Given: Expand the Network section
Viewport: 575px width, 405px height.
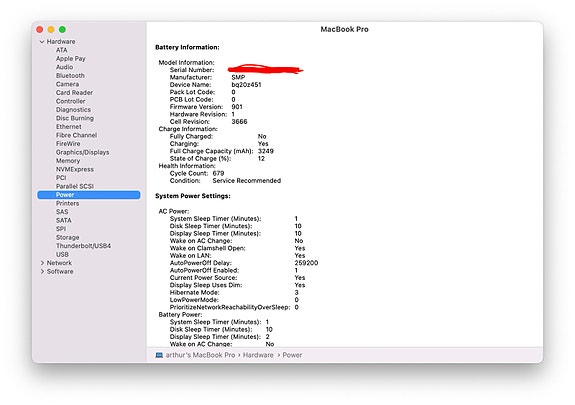Looking at the screenshot, I should 42,263.
